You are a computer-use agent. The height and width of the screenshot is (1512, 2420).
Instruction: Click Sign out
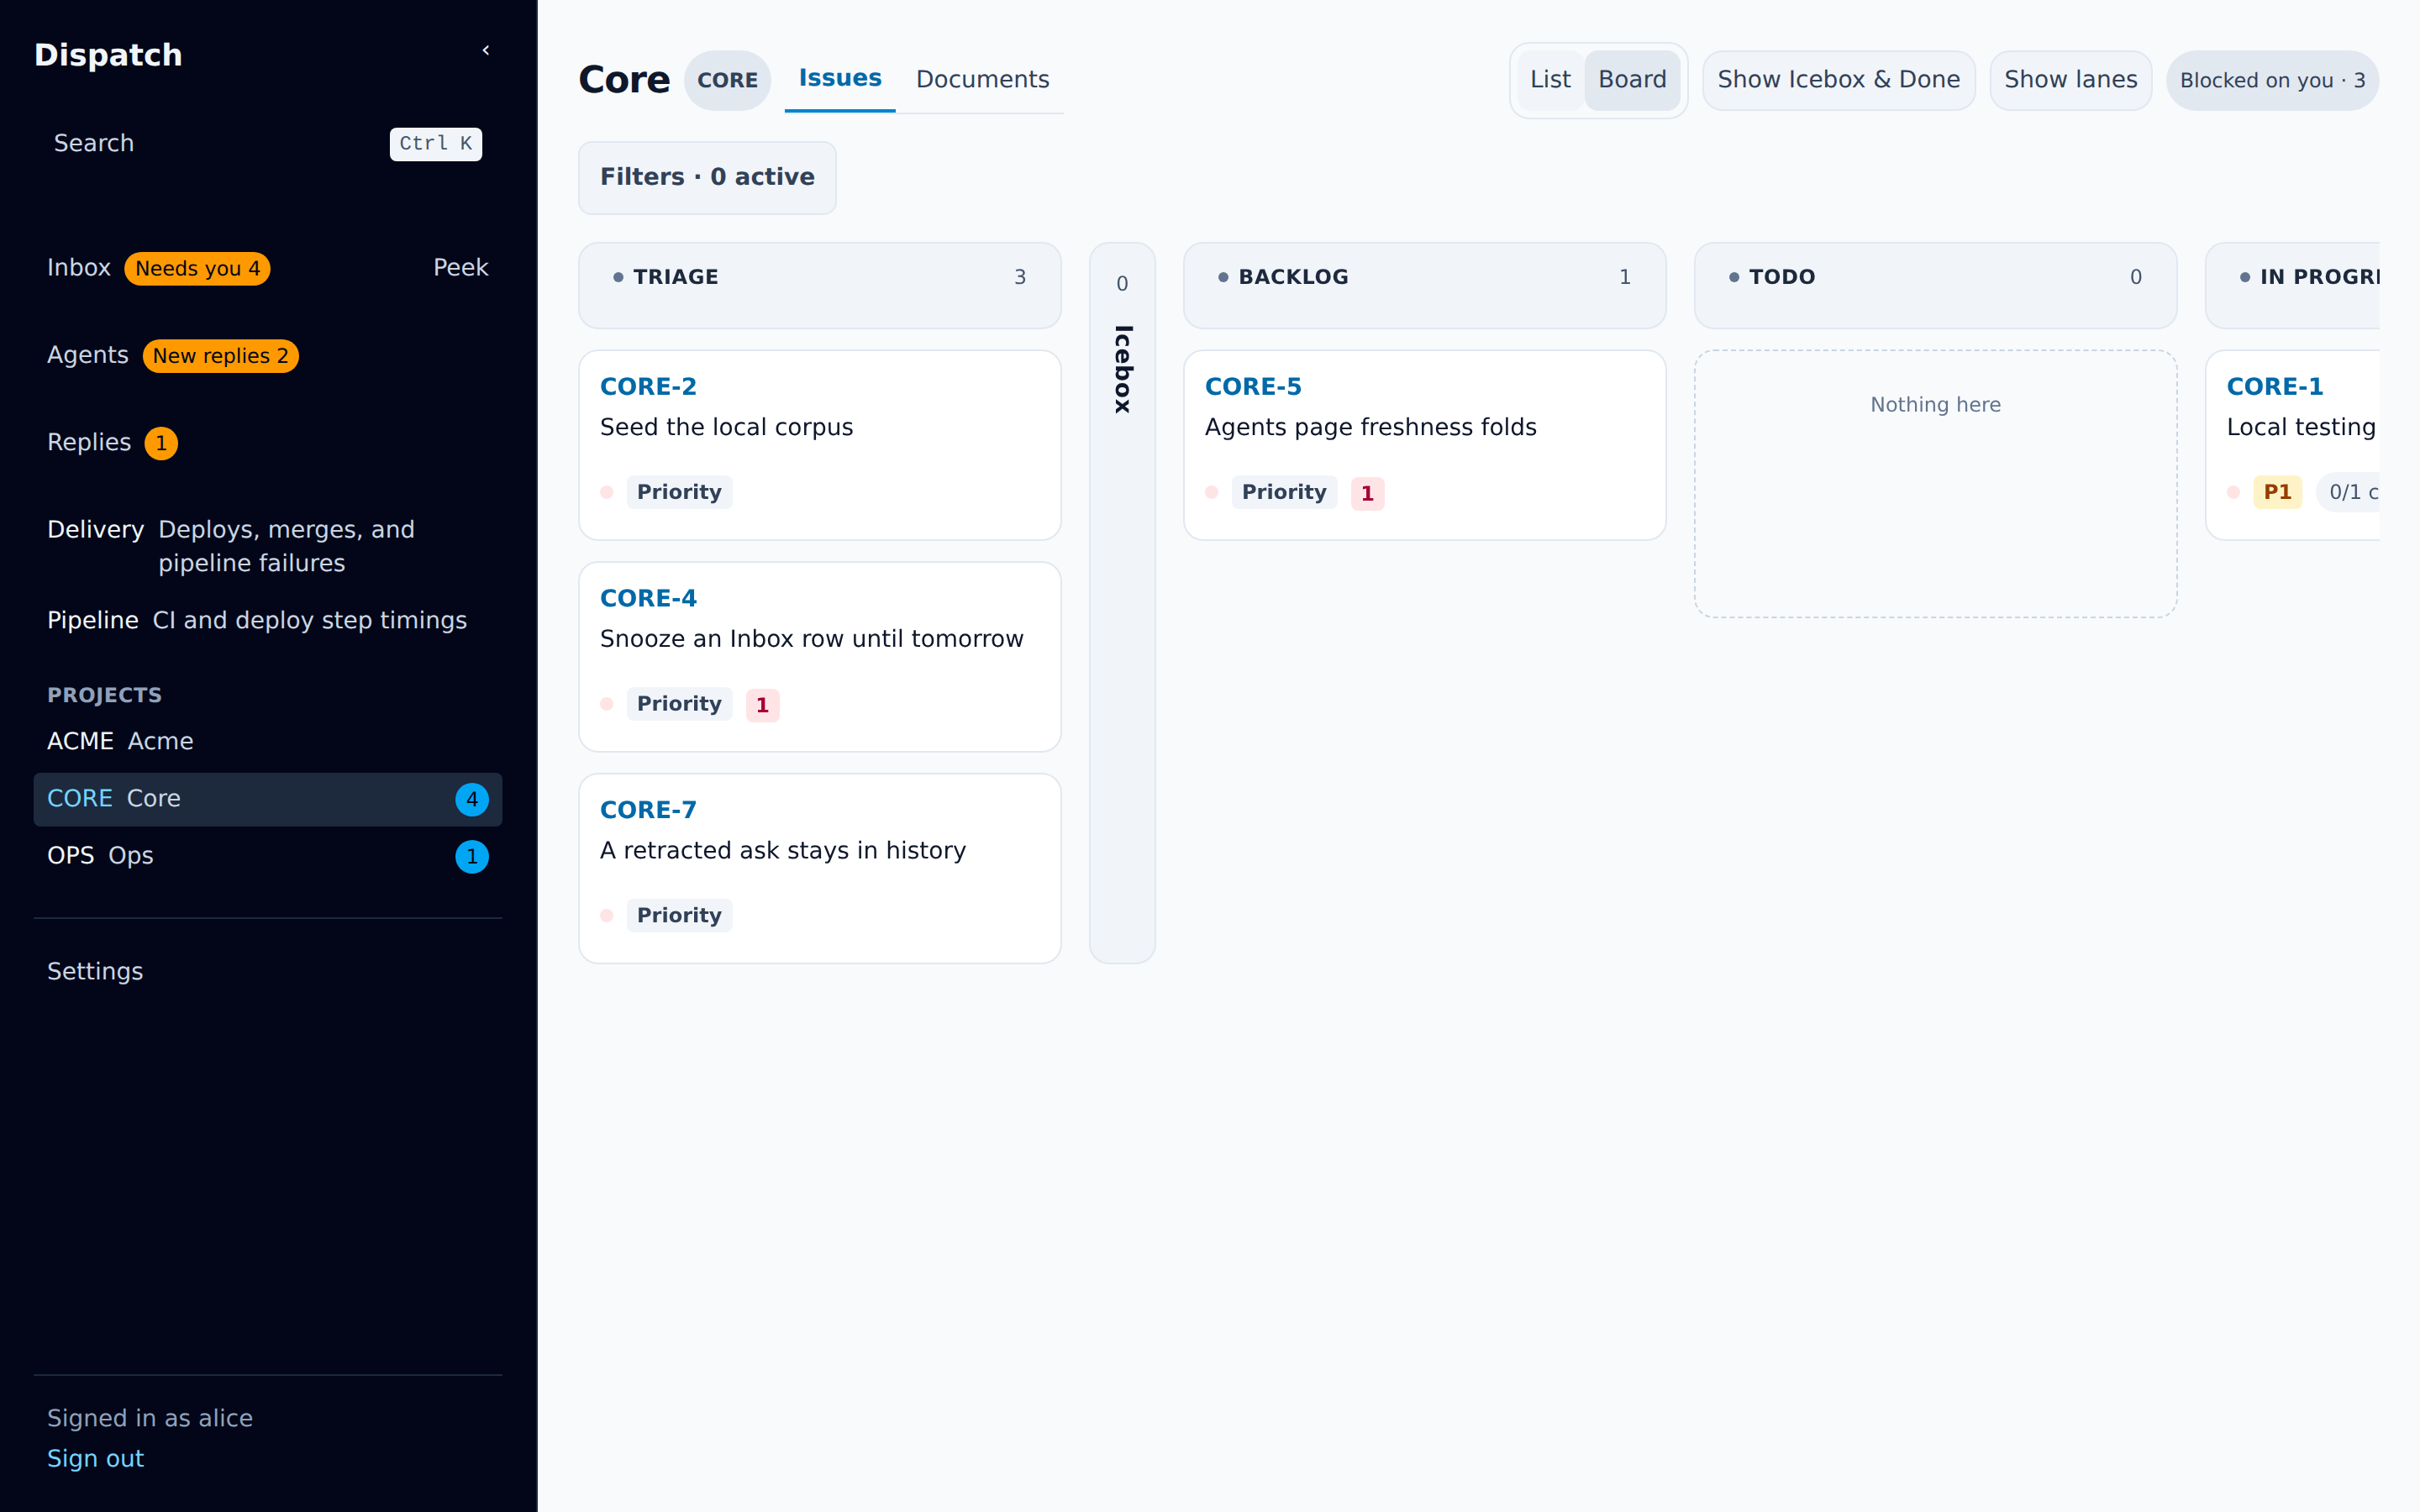click(x=96, y=1458)
